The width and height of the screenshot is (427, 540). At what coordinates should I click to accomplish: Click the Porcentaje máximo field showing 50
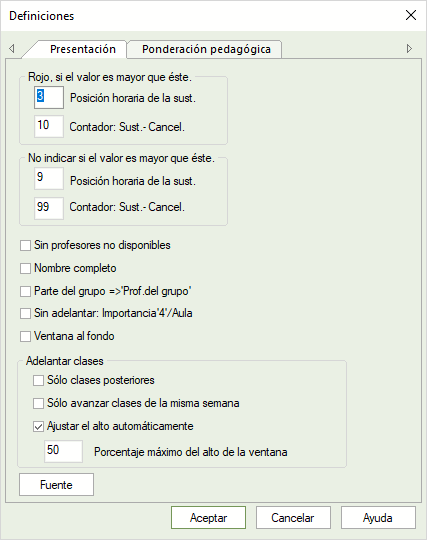click(64, 451)
